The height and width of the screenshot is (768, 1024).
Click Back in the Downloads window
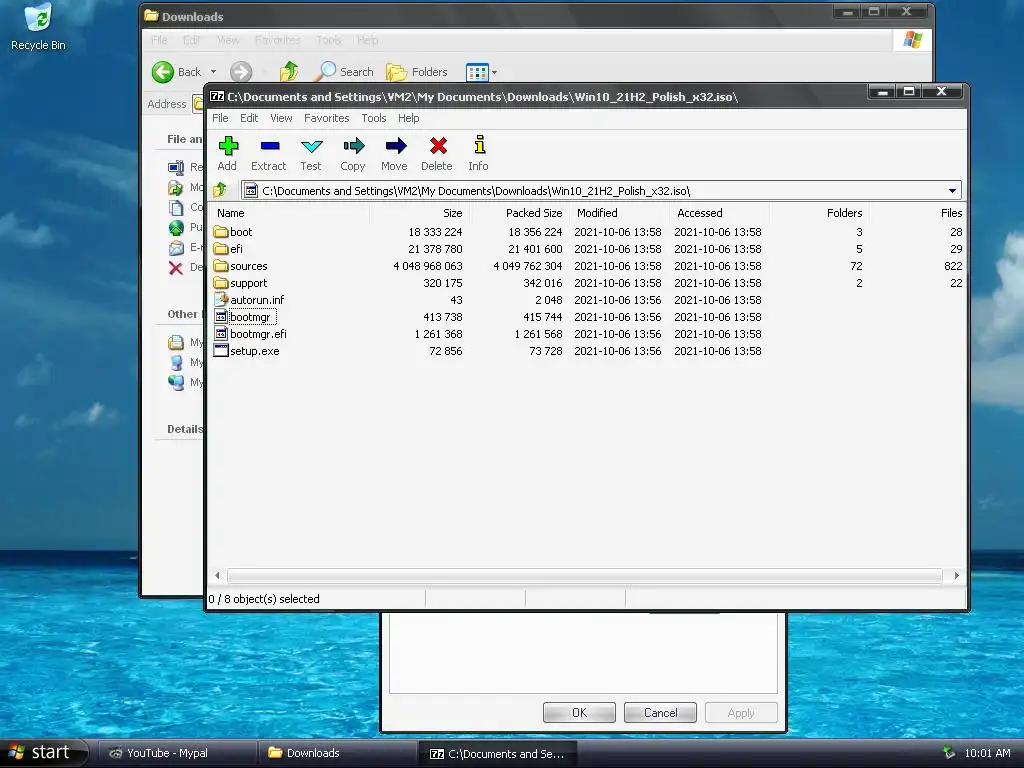(x=177, y=72)
